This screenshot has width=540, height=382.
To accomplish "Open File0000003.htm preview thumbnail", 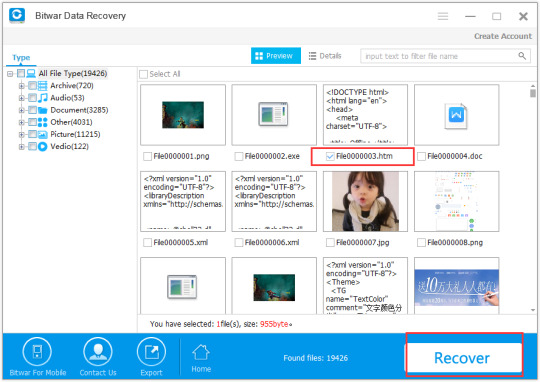I will pyautogui.click(x=365, y=115).
